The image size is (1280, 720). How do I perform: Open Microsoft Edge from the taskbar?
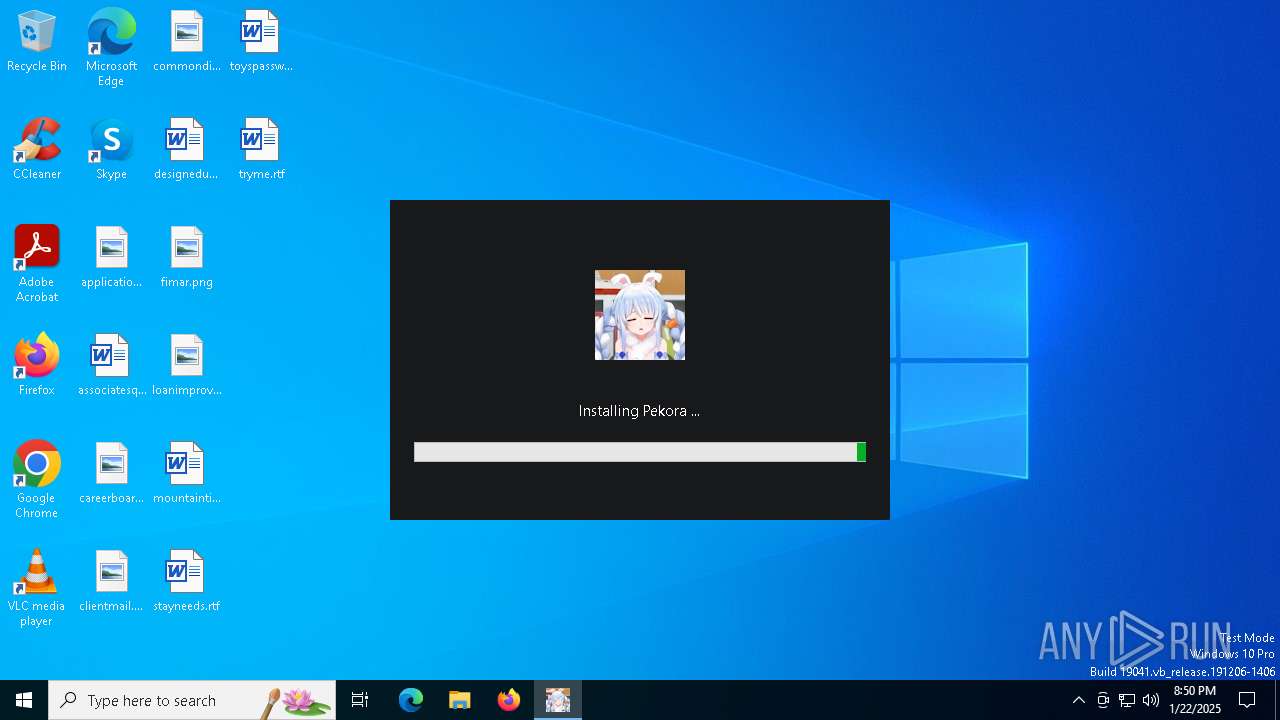[x=411, y=700]
